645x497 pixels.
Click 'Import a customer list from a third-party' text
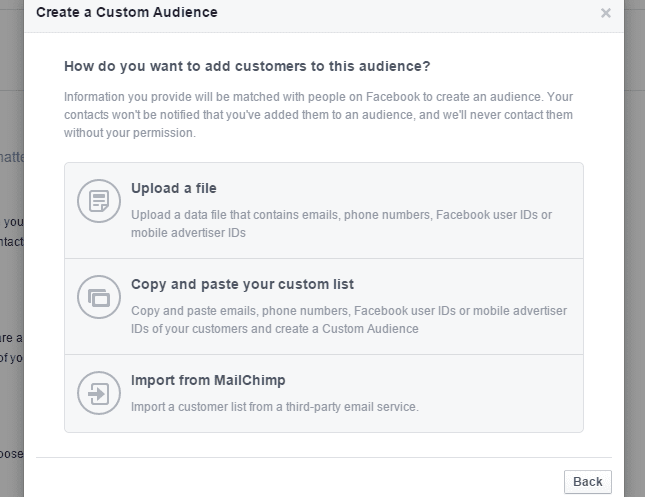(275, 407)
